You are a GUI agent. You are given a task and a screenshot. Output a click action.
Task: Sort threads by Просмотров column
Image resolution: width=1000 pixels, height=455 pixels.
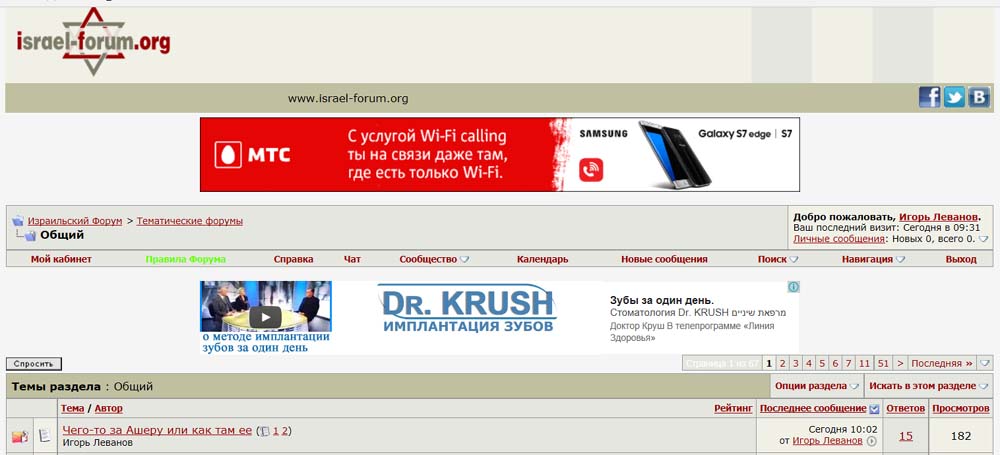point(961,408)
